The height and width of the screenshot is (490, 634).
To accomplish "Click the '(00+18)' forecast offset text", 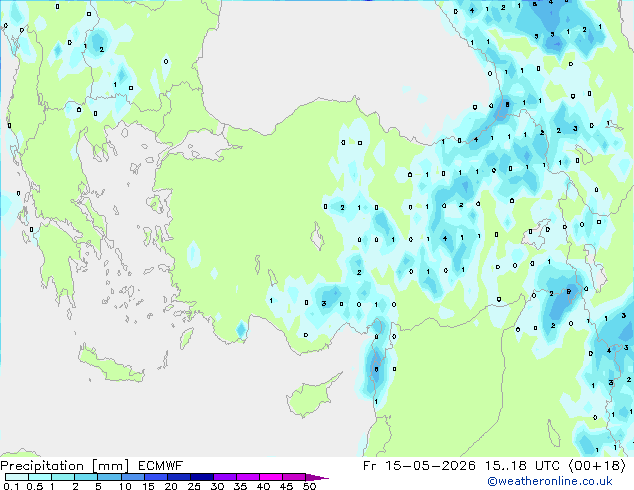I will click(x=597, y=466).
